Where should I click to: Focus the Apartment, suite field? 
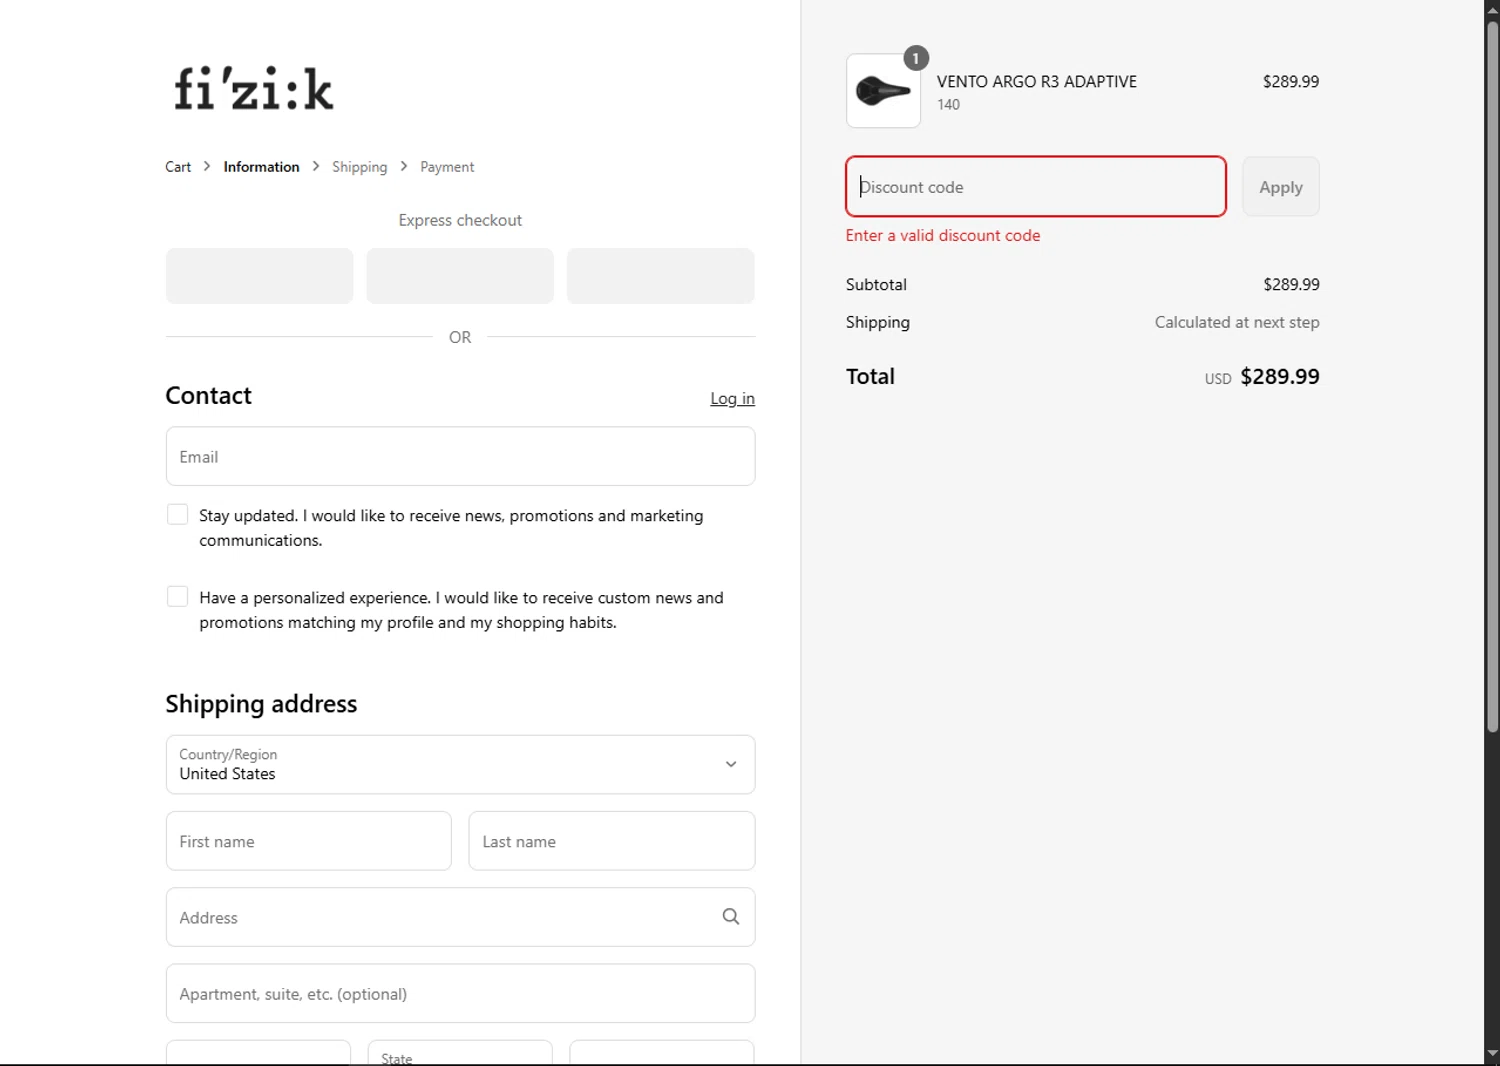460,993
